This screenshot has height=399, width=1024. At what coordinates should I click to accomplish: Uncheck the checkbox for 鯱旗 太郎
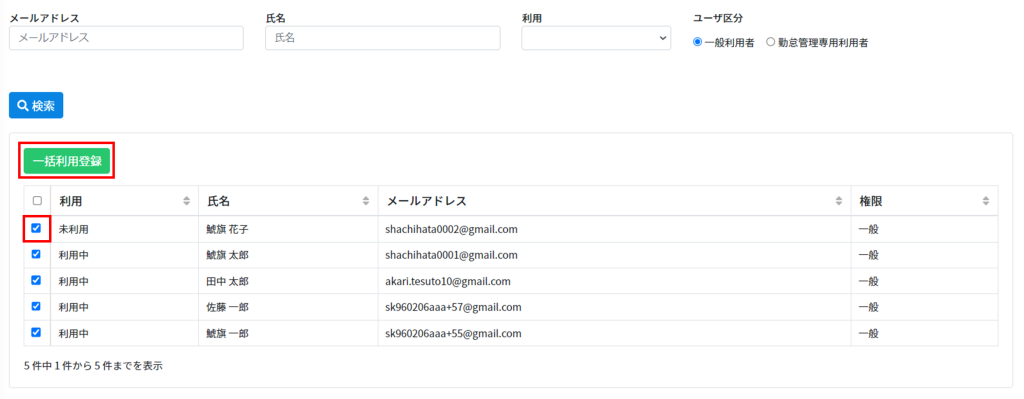coord(37,254)
